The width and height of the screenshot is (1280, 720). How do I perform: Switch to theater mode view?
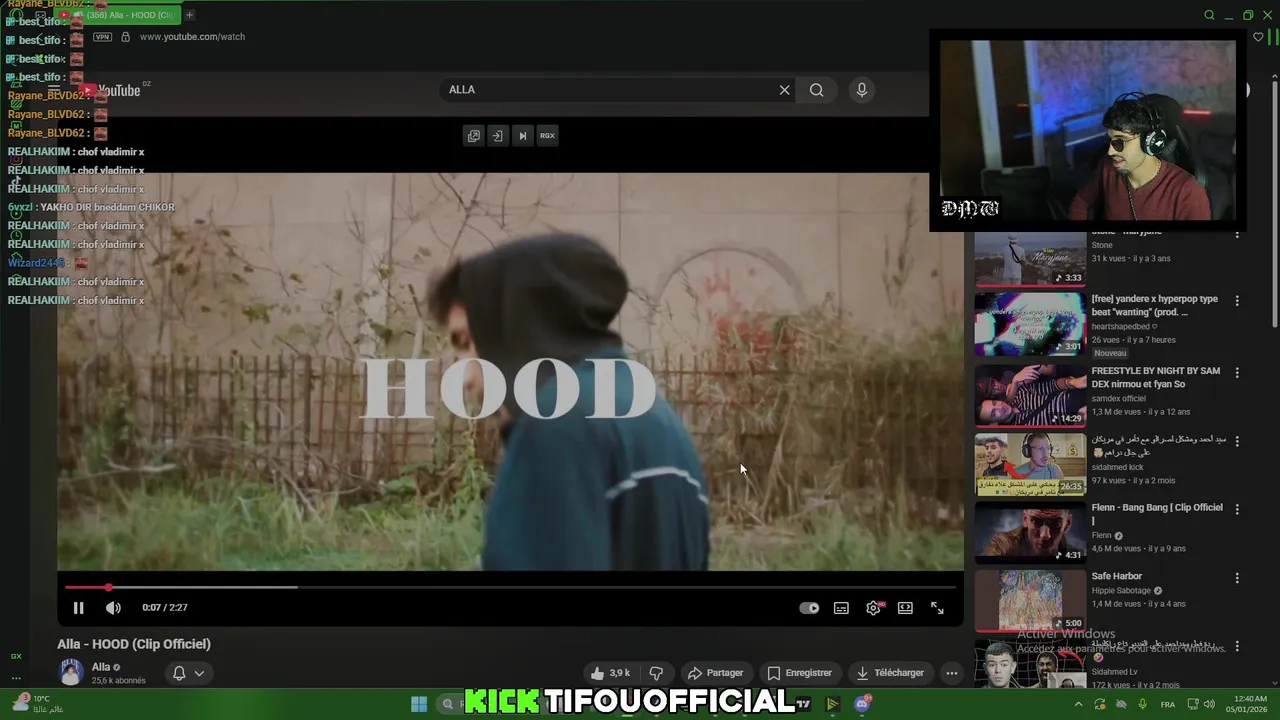click(905, 608)
